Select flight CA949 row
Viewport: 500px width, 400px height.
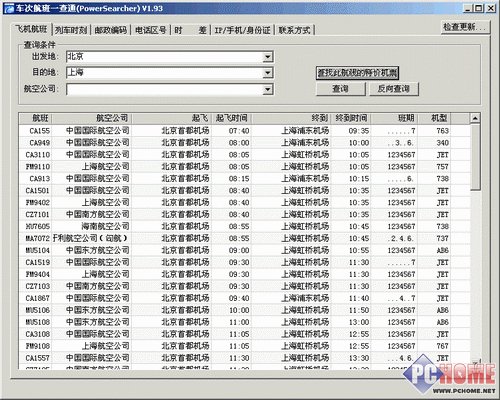(x=244, y=143)
